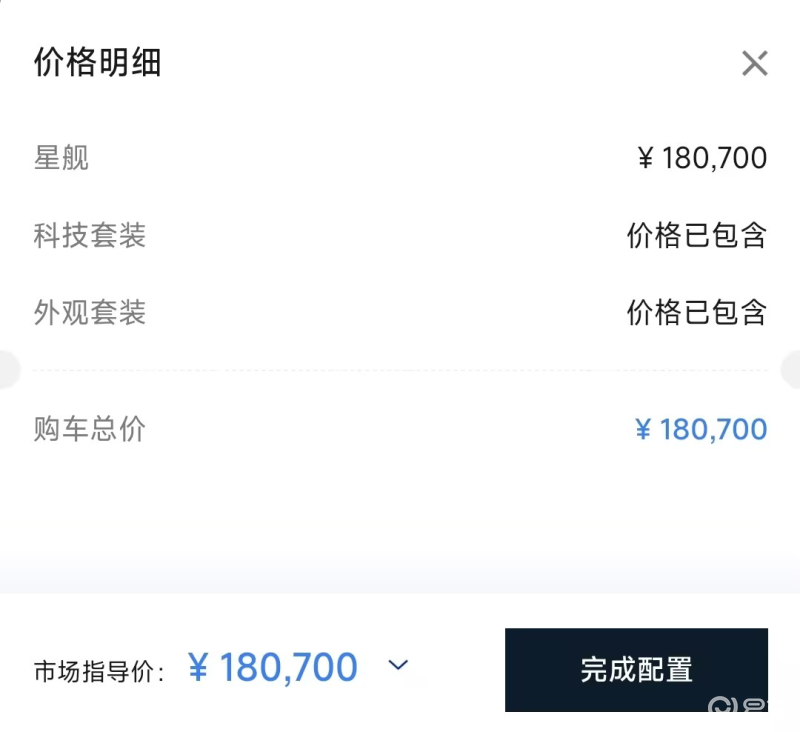Viewport: 800px width, 732px height.
Task: Click the dashed divider above 购车总价
Action: point(400,370)
